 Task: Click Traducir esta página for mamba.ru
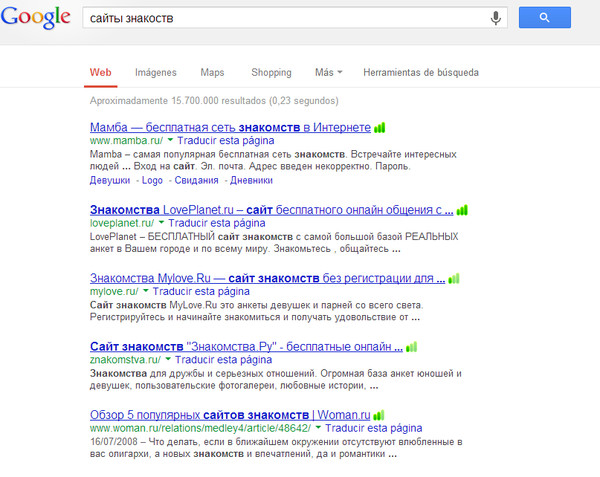pyautogui.click(x=226, y=140)
